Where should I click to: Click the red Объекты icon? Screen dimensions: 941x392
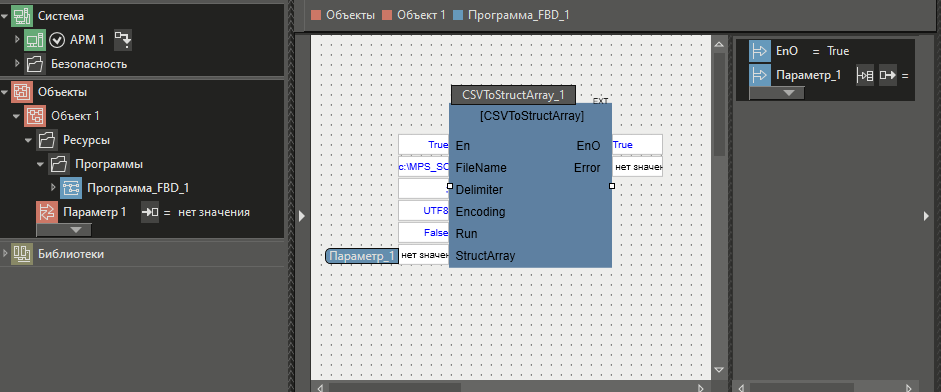click(23, 92)
